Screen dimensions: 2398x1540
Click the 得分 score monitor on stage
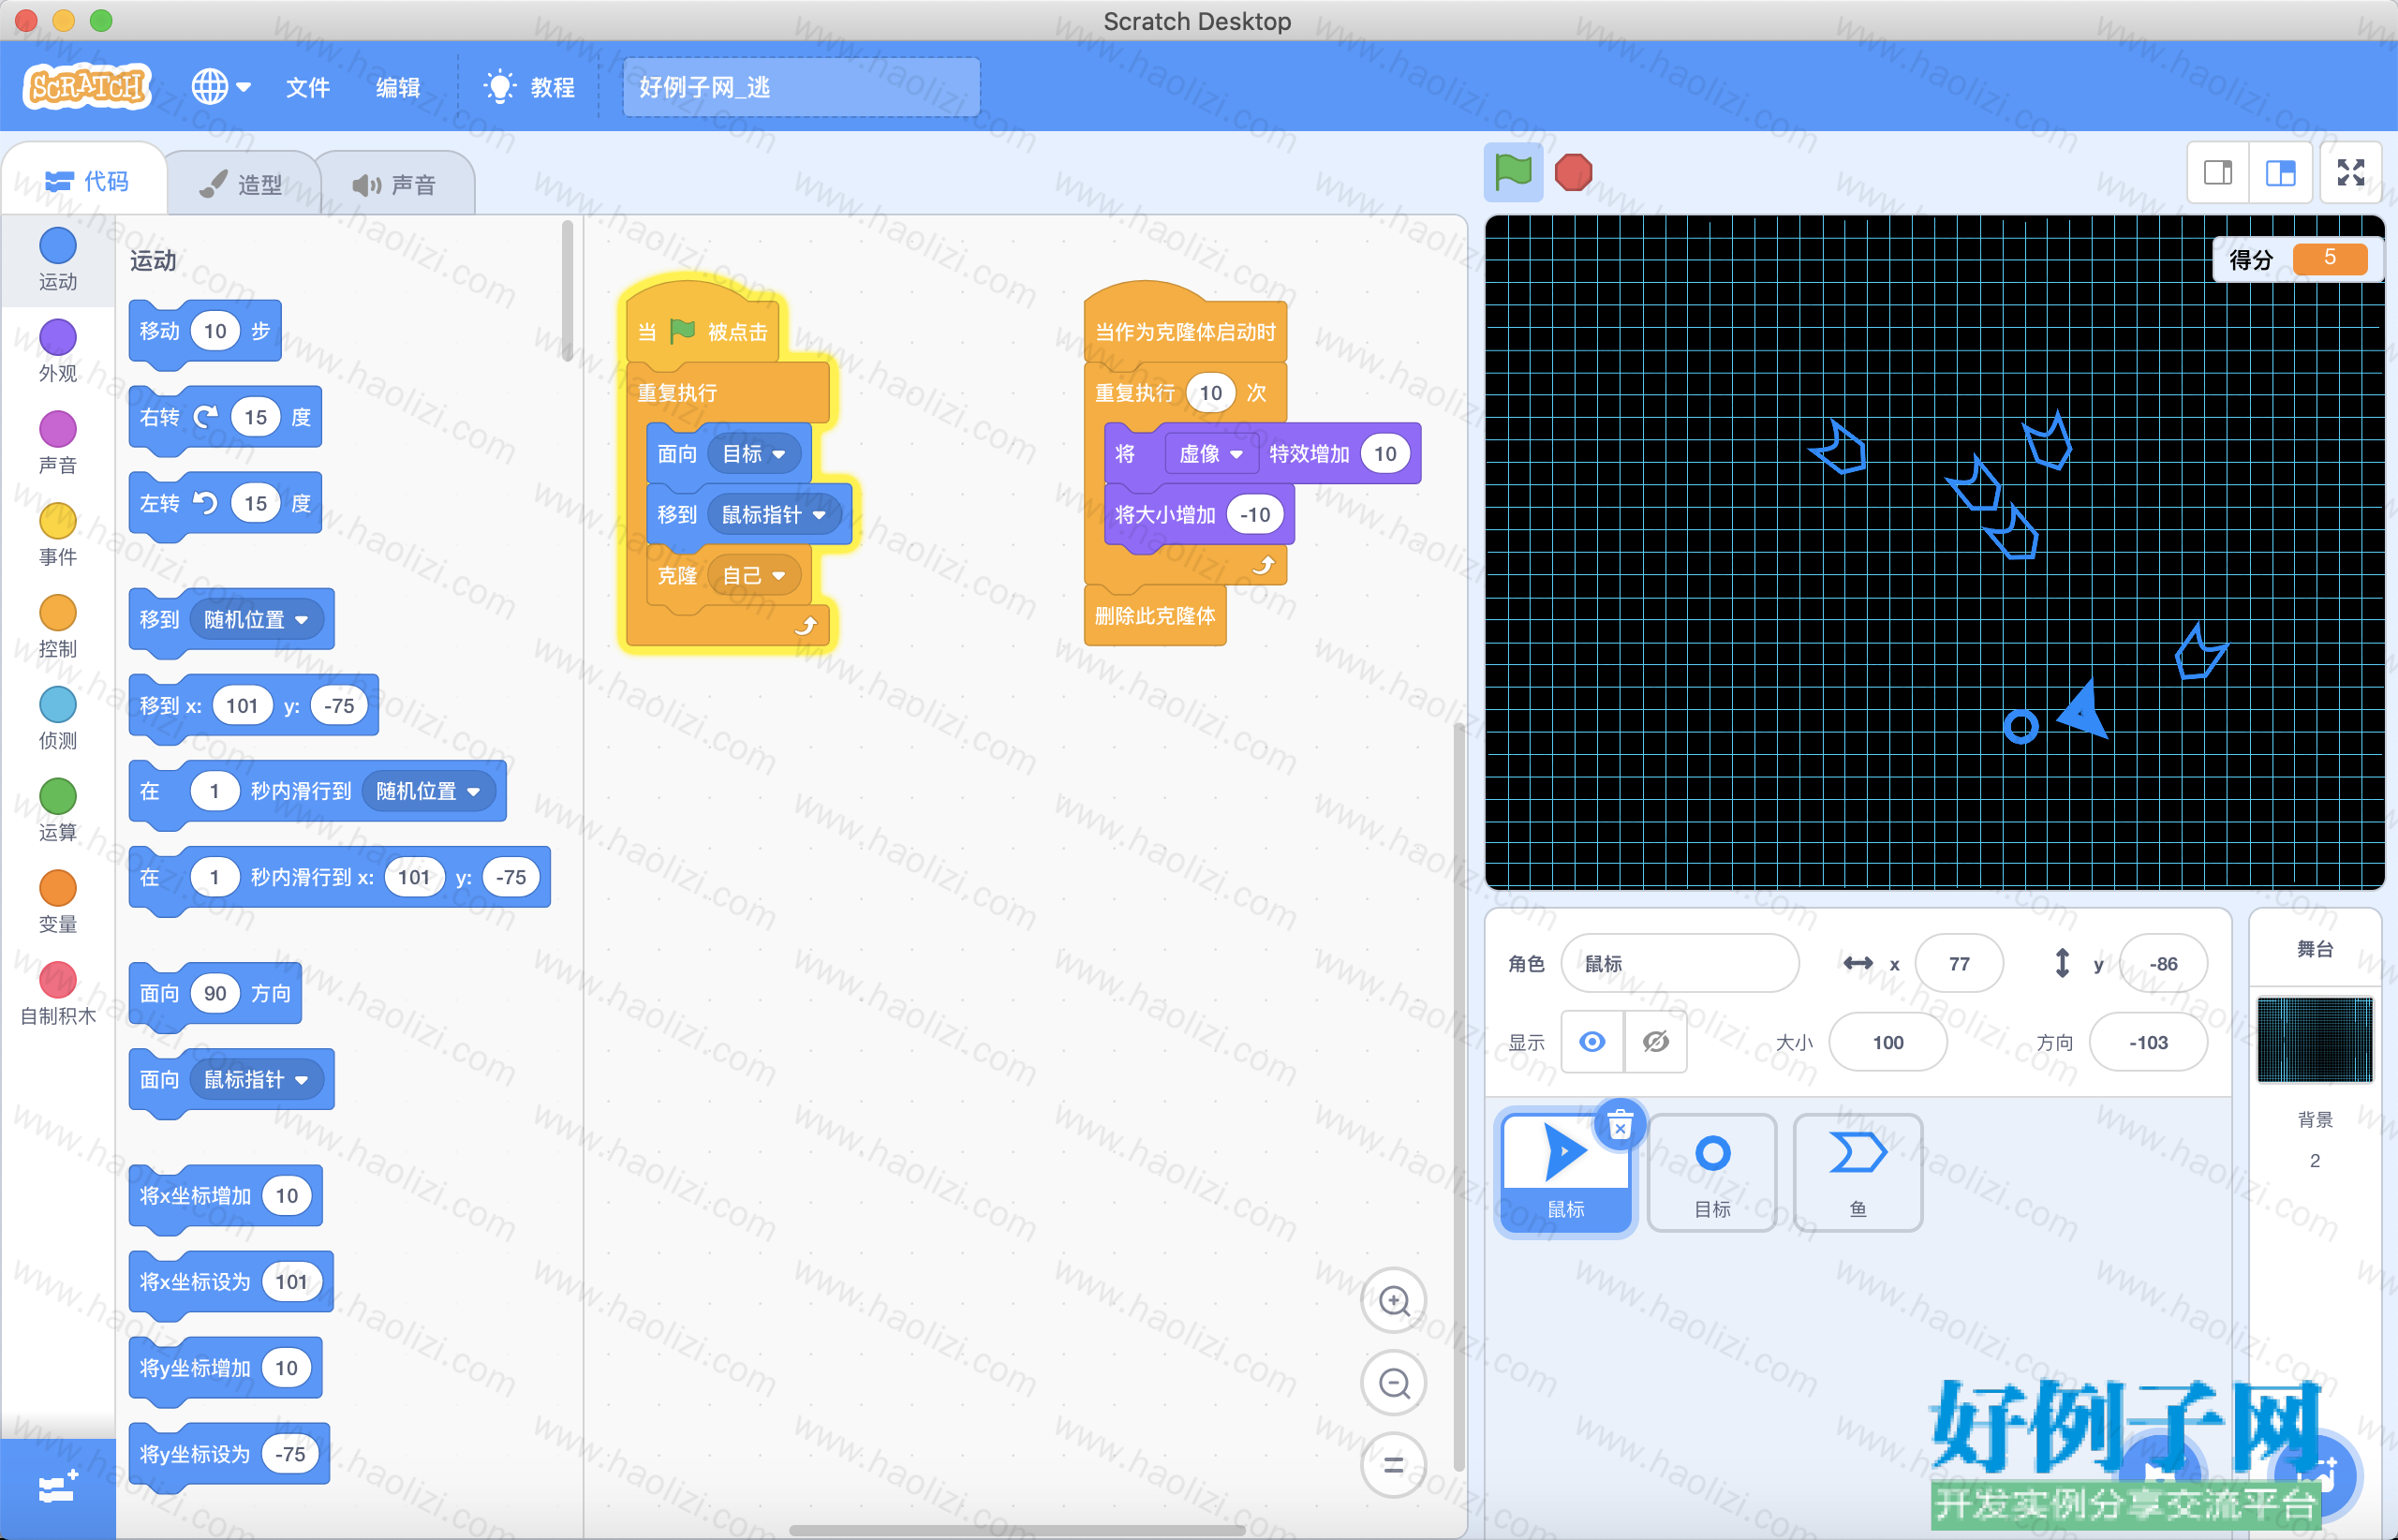pos(2297,259)
